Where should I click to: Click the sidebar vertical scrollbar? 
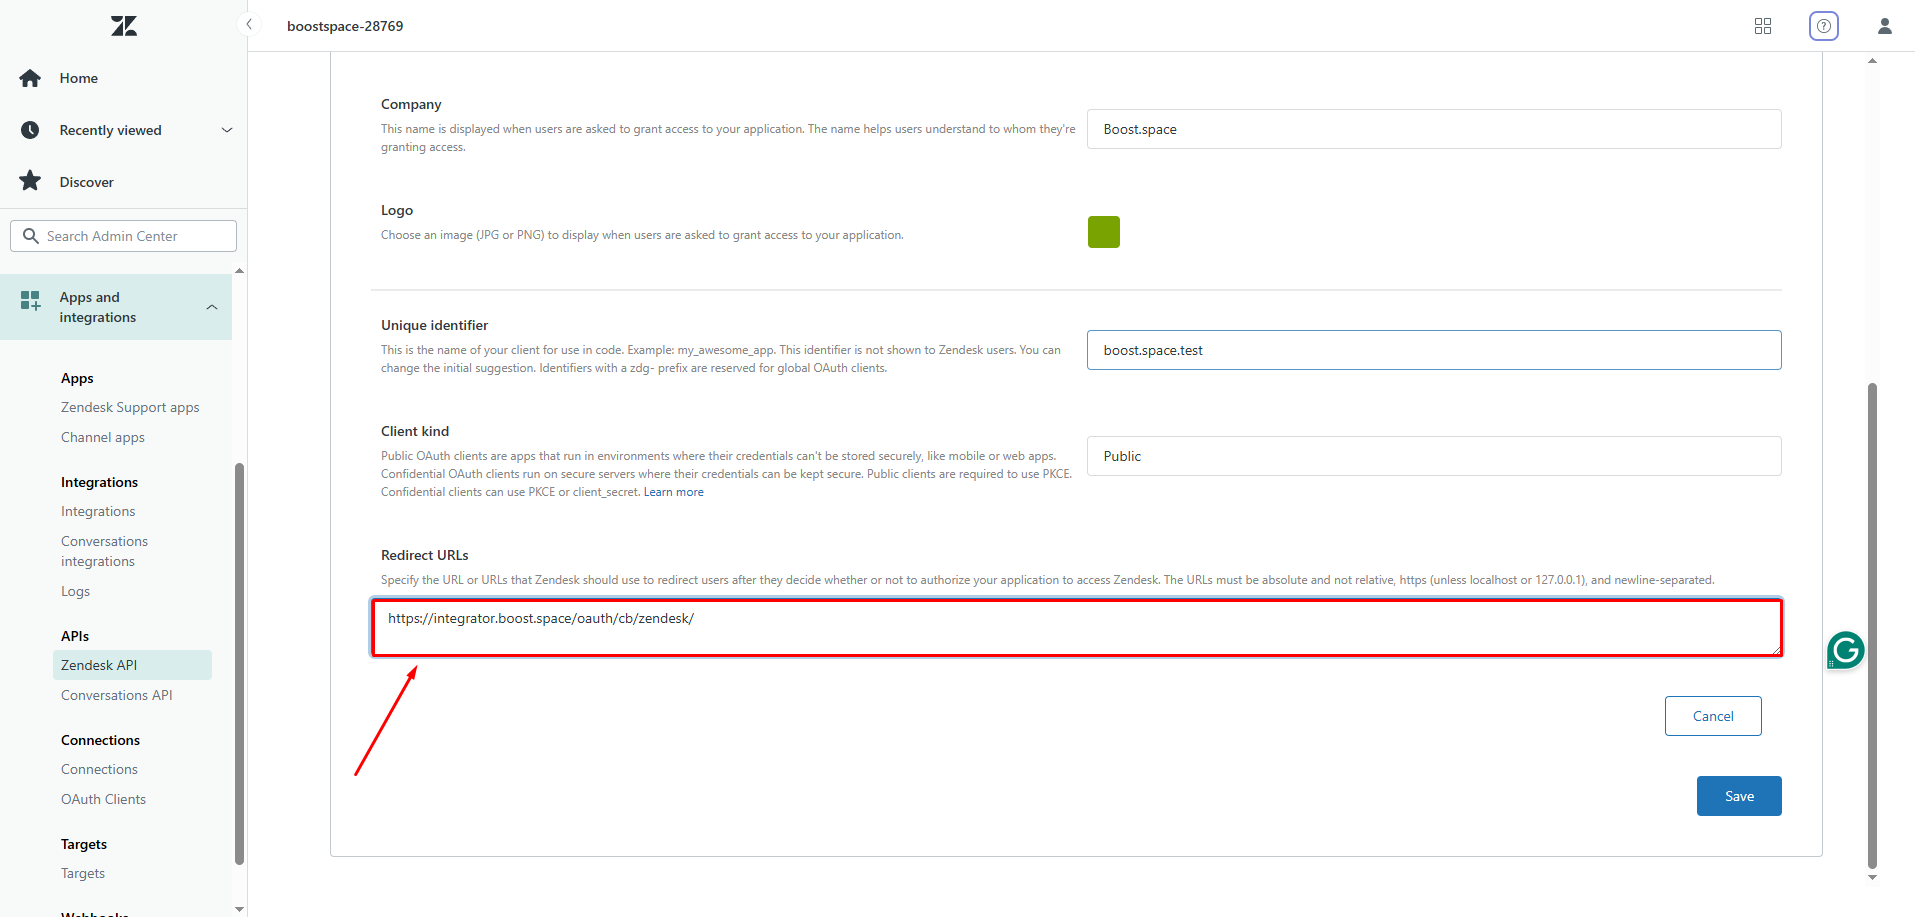(x=239, y=662)
